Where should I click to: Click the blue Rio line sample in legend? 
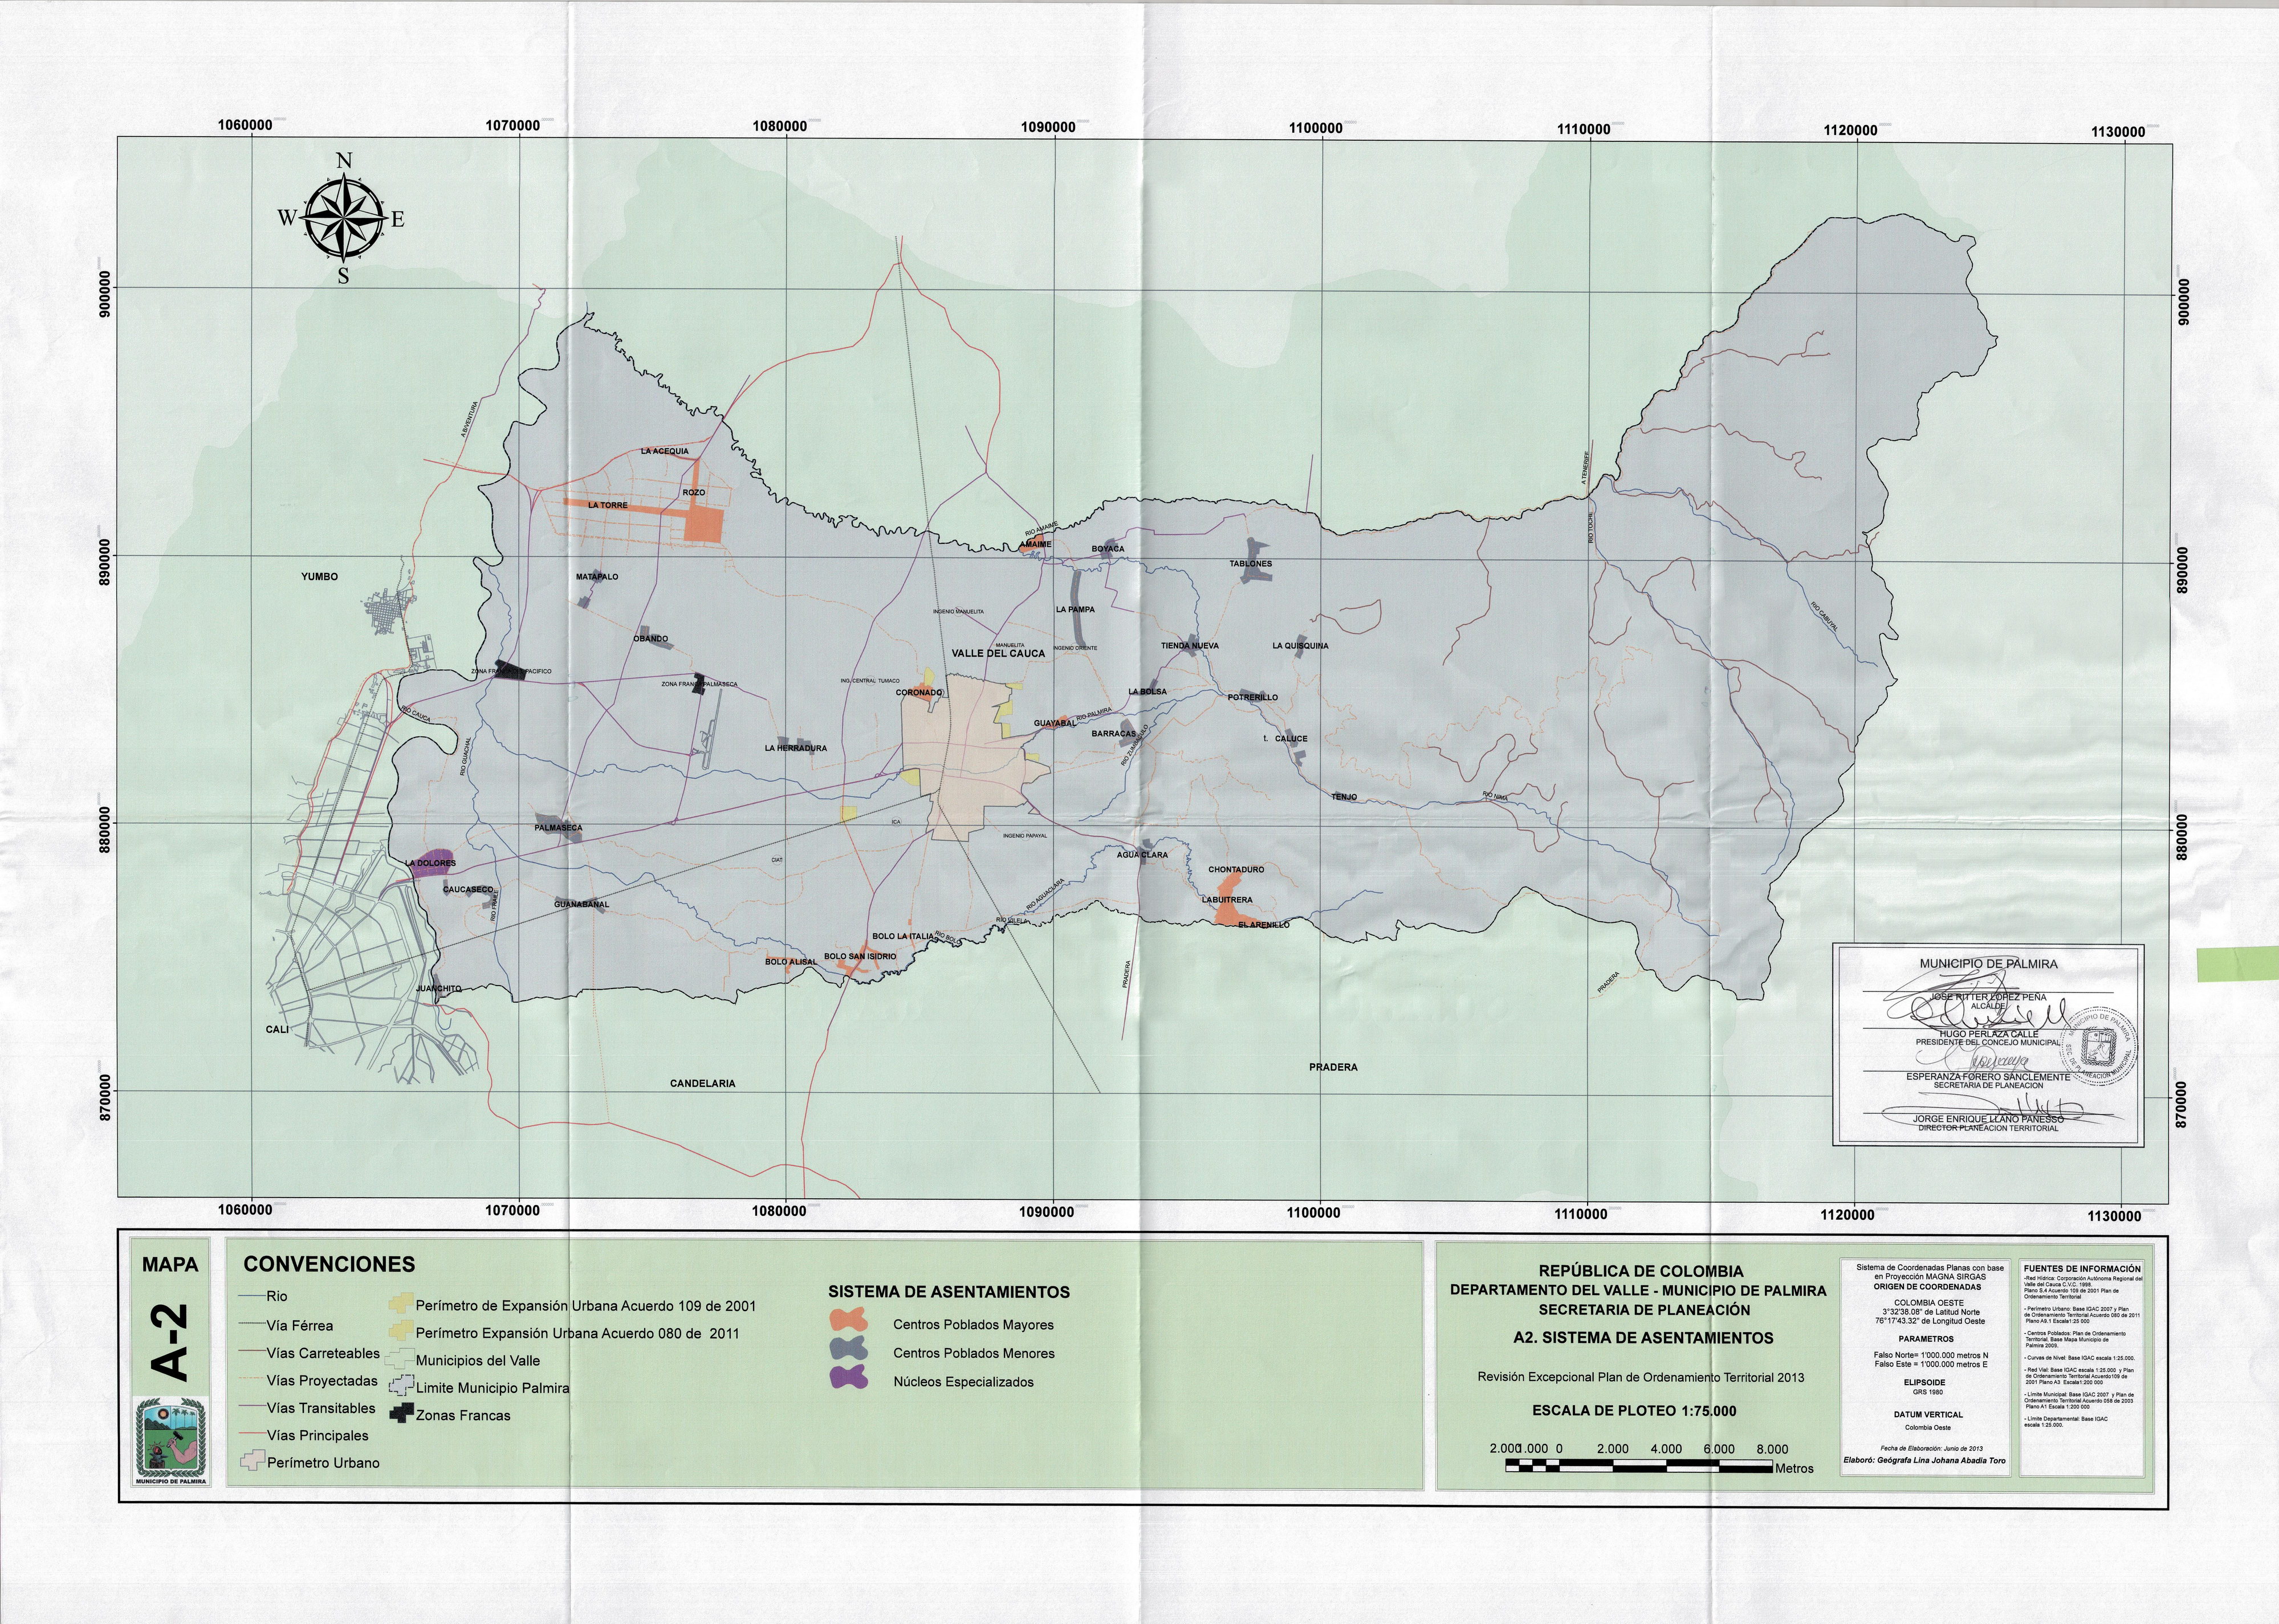[x=253, y=1296]
